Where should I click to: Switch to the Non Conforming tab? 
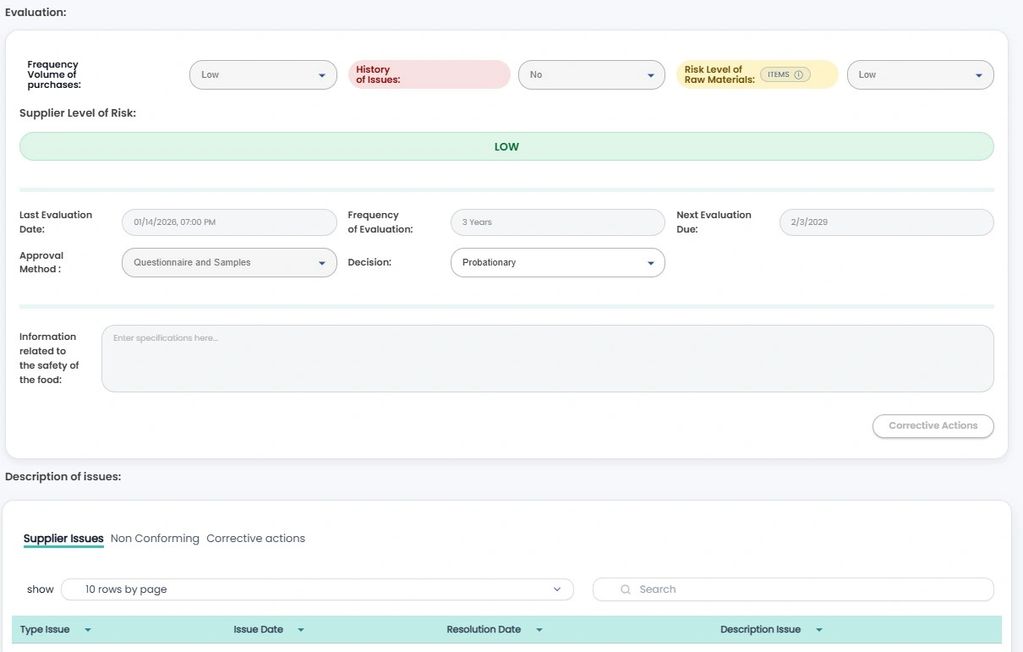click(155, 539)
